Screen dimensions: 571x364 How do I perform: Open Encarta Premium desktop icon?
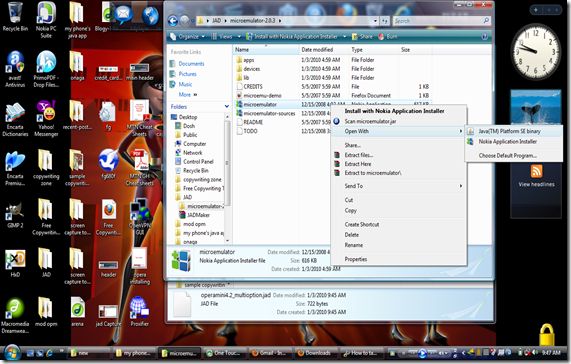pyautogui.click(x=15, y=168)
